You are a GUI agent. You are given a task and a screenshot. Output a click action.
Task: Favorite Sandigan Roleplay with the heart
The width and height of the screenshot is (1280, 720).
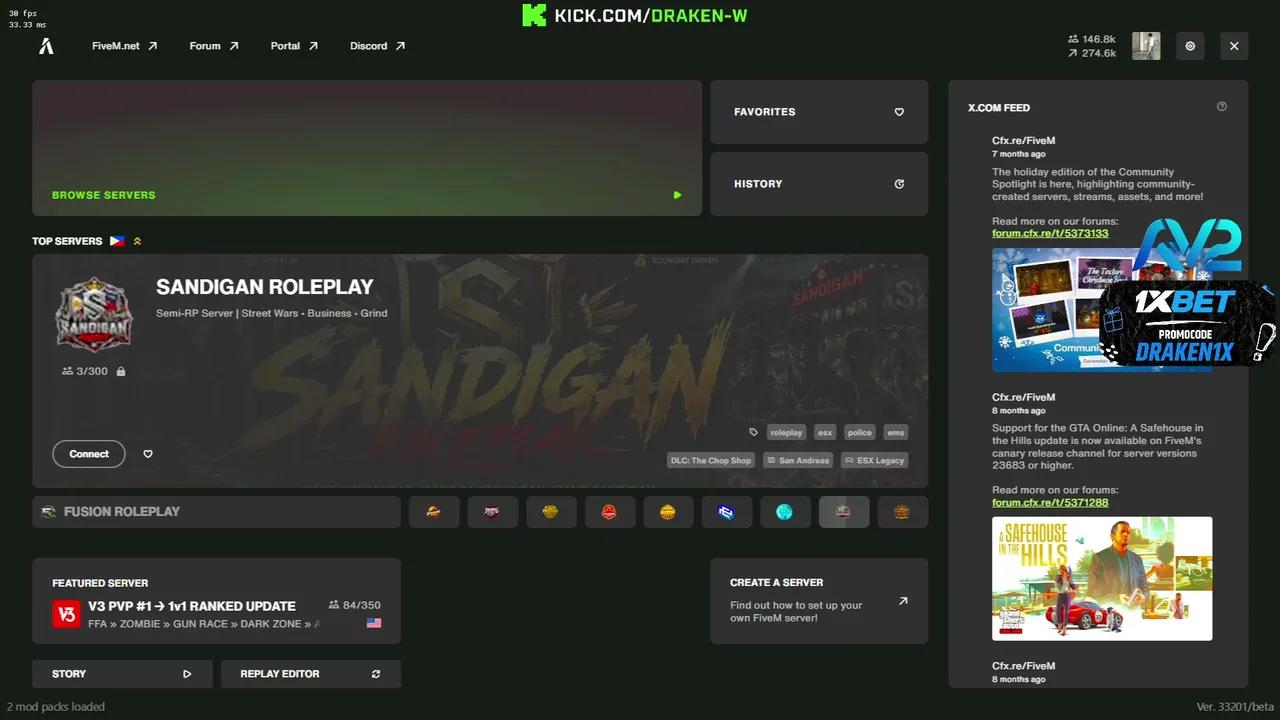148,454
